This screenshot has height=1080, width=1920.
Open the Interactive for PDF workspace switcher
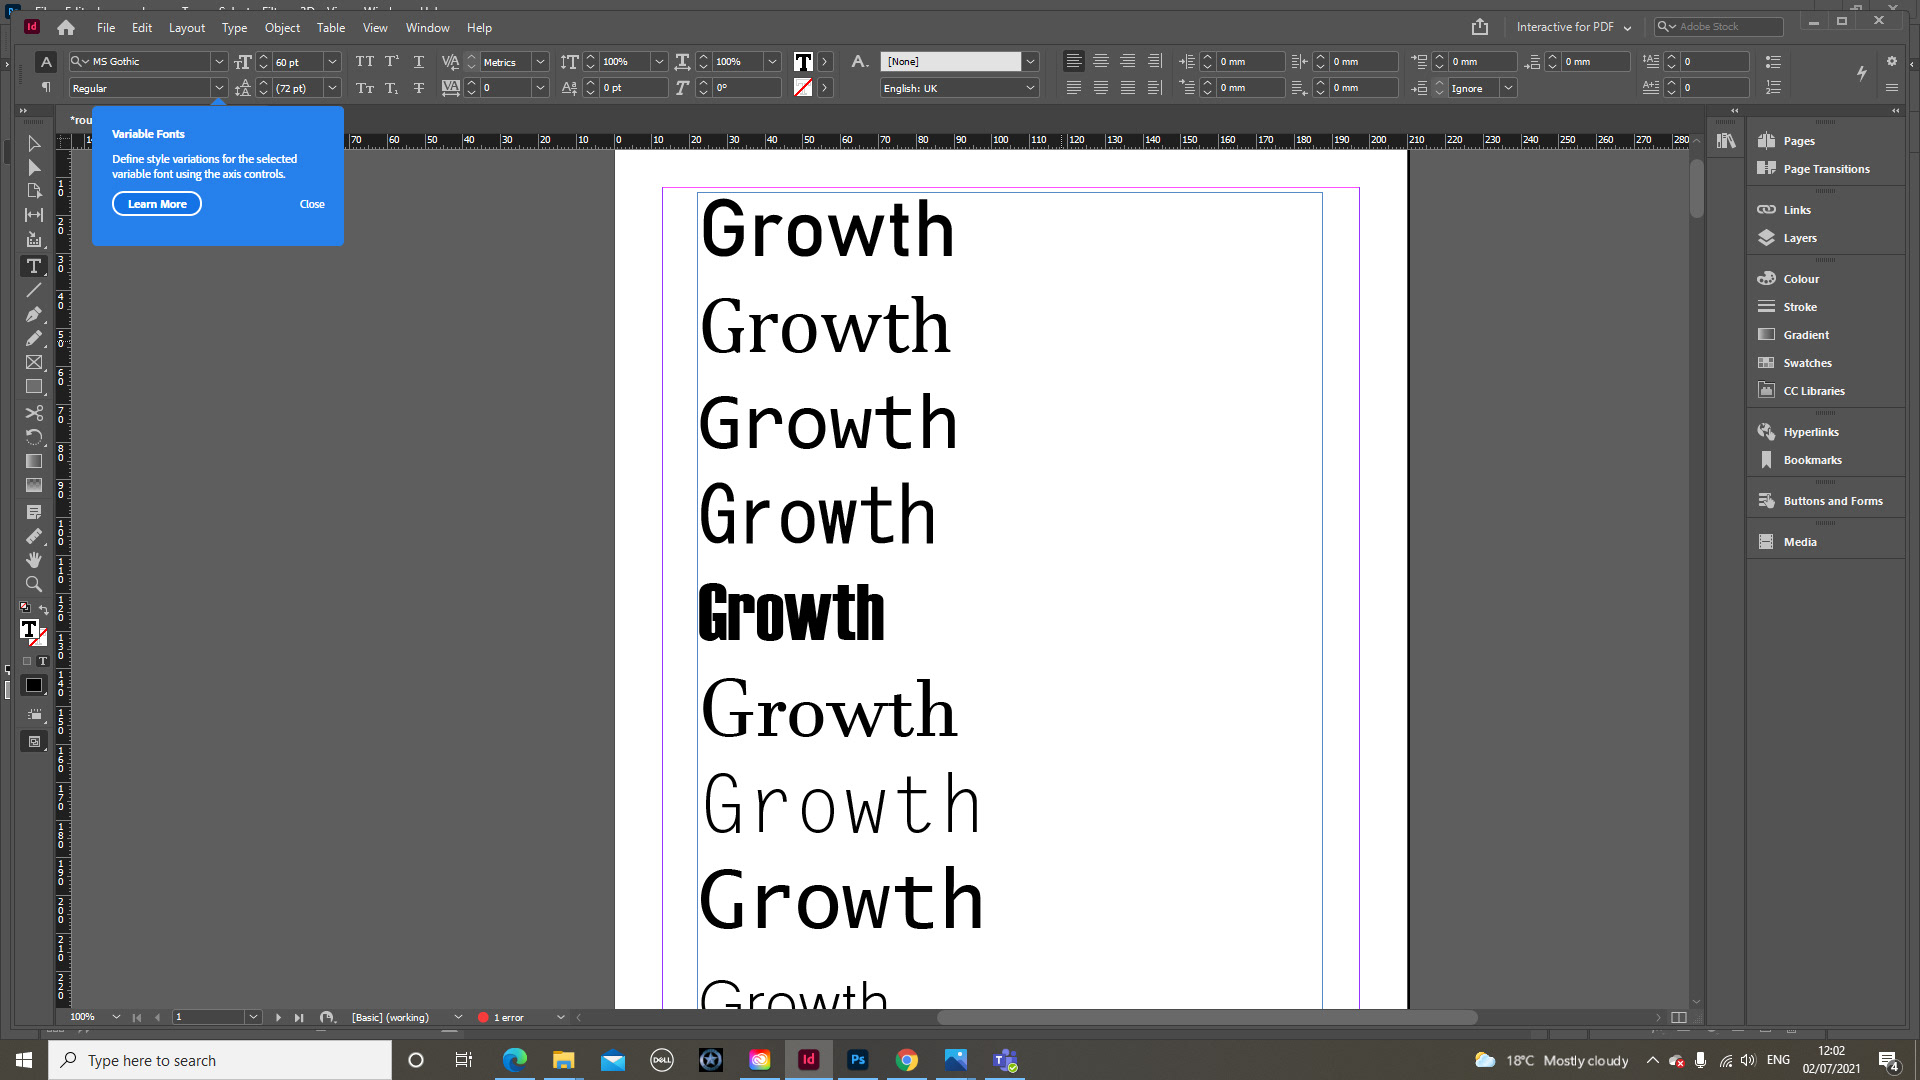(x=1573, y=27)
